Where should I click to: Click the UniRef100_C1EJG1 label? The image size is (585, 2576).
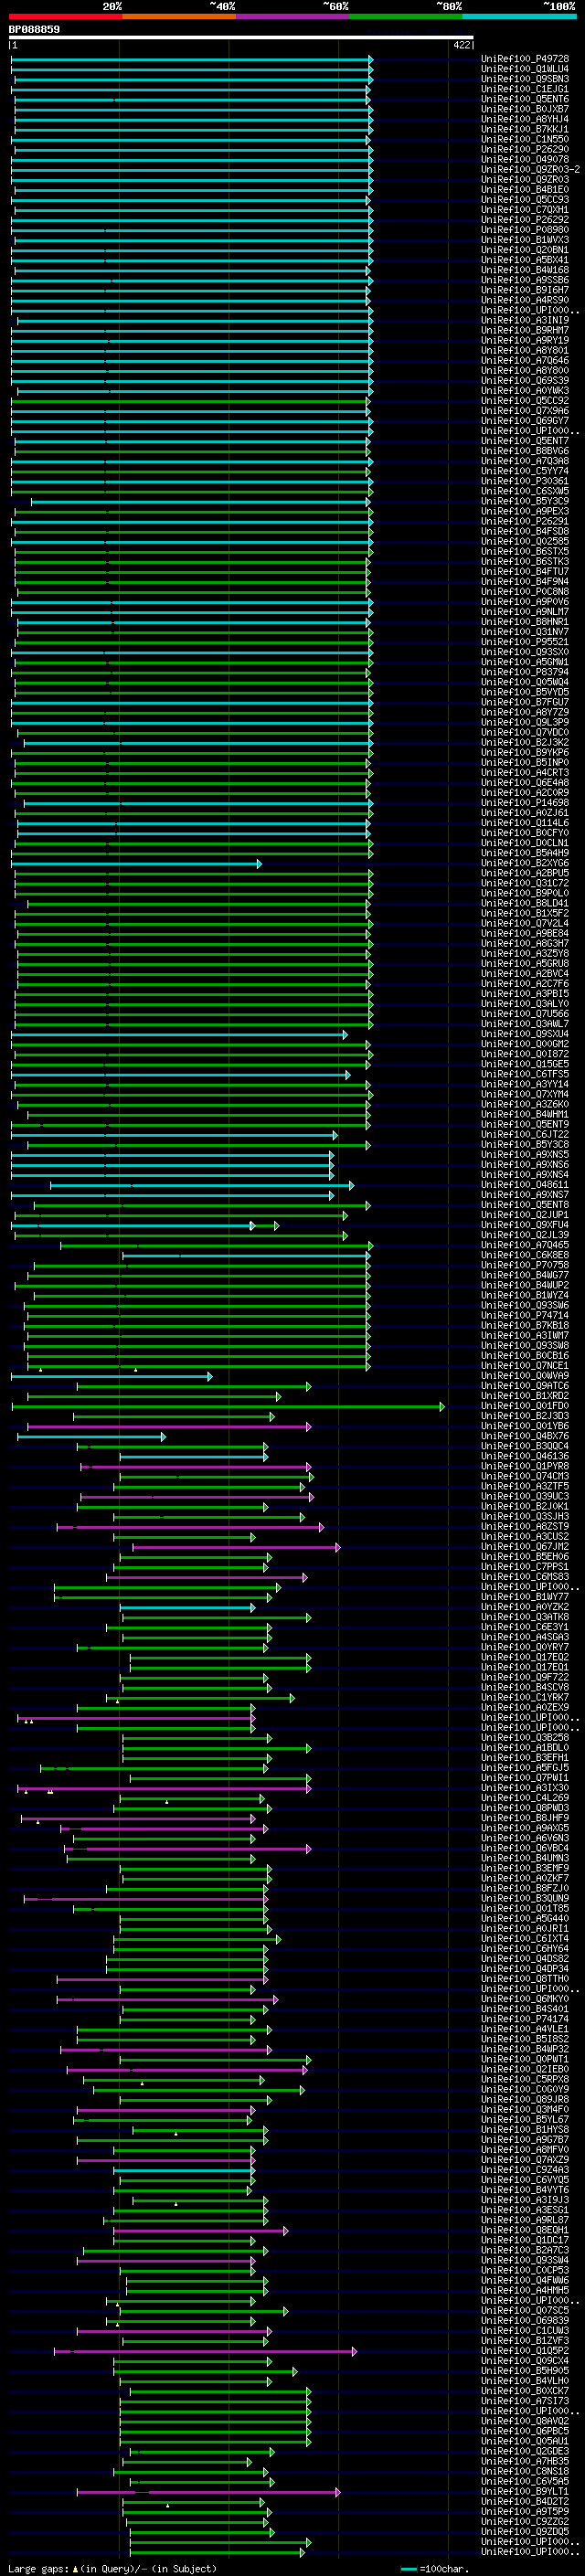click(525, 89)
